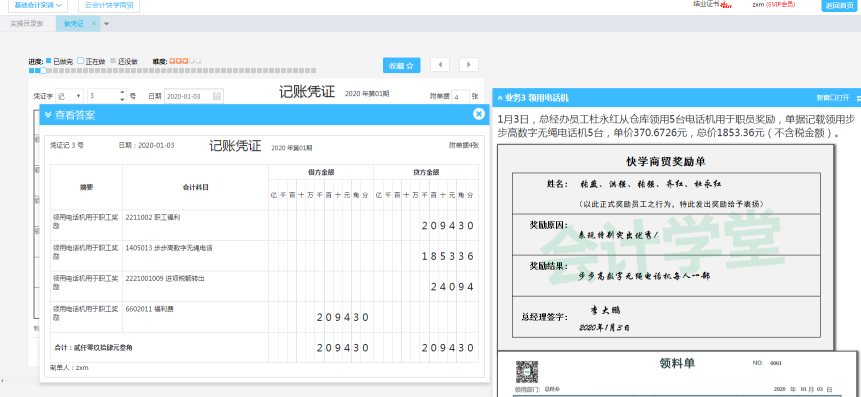Click the 正在做 legend marker

[x=80, y=61]
